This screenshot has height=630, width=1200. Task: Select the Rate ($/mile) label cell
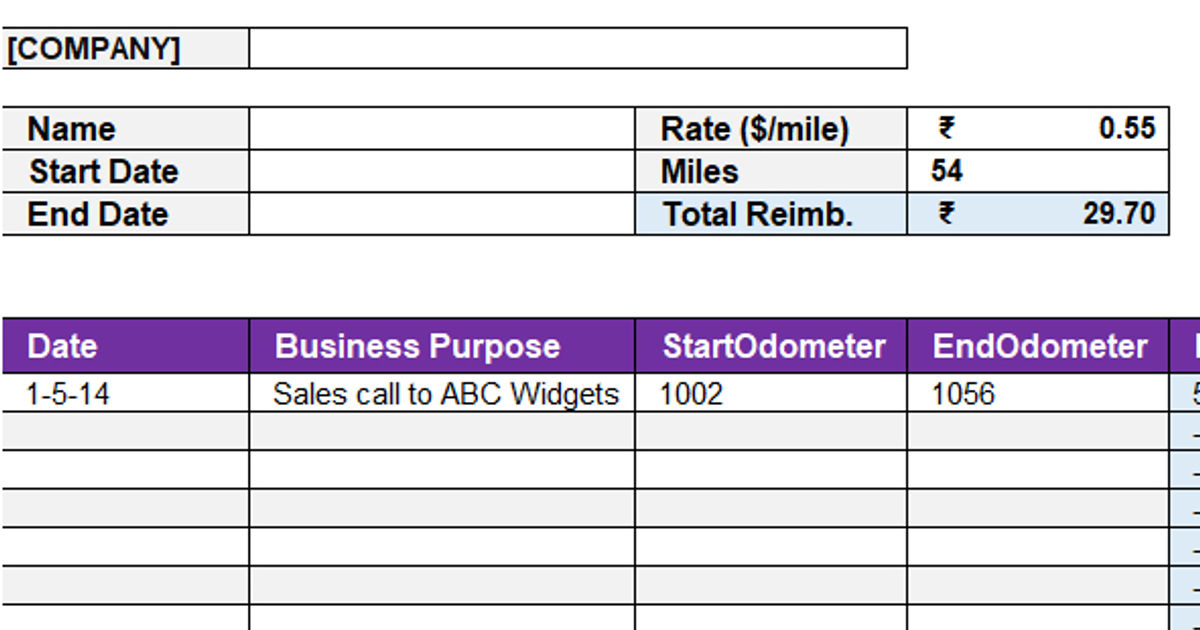click(770, 129)
